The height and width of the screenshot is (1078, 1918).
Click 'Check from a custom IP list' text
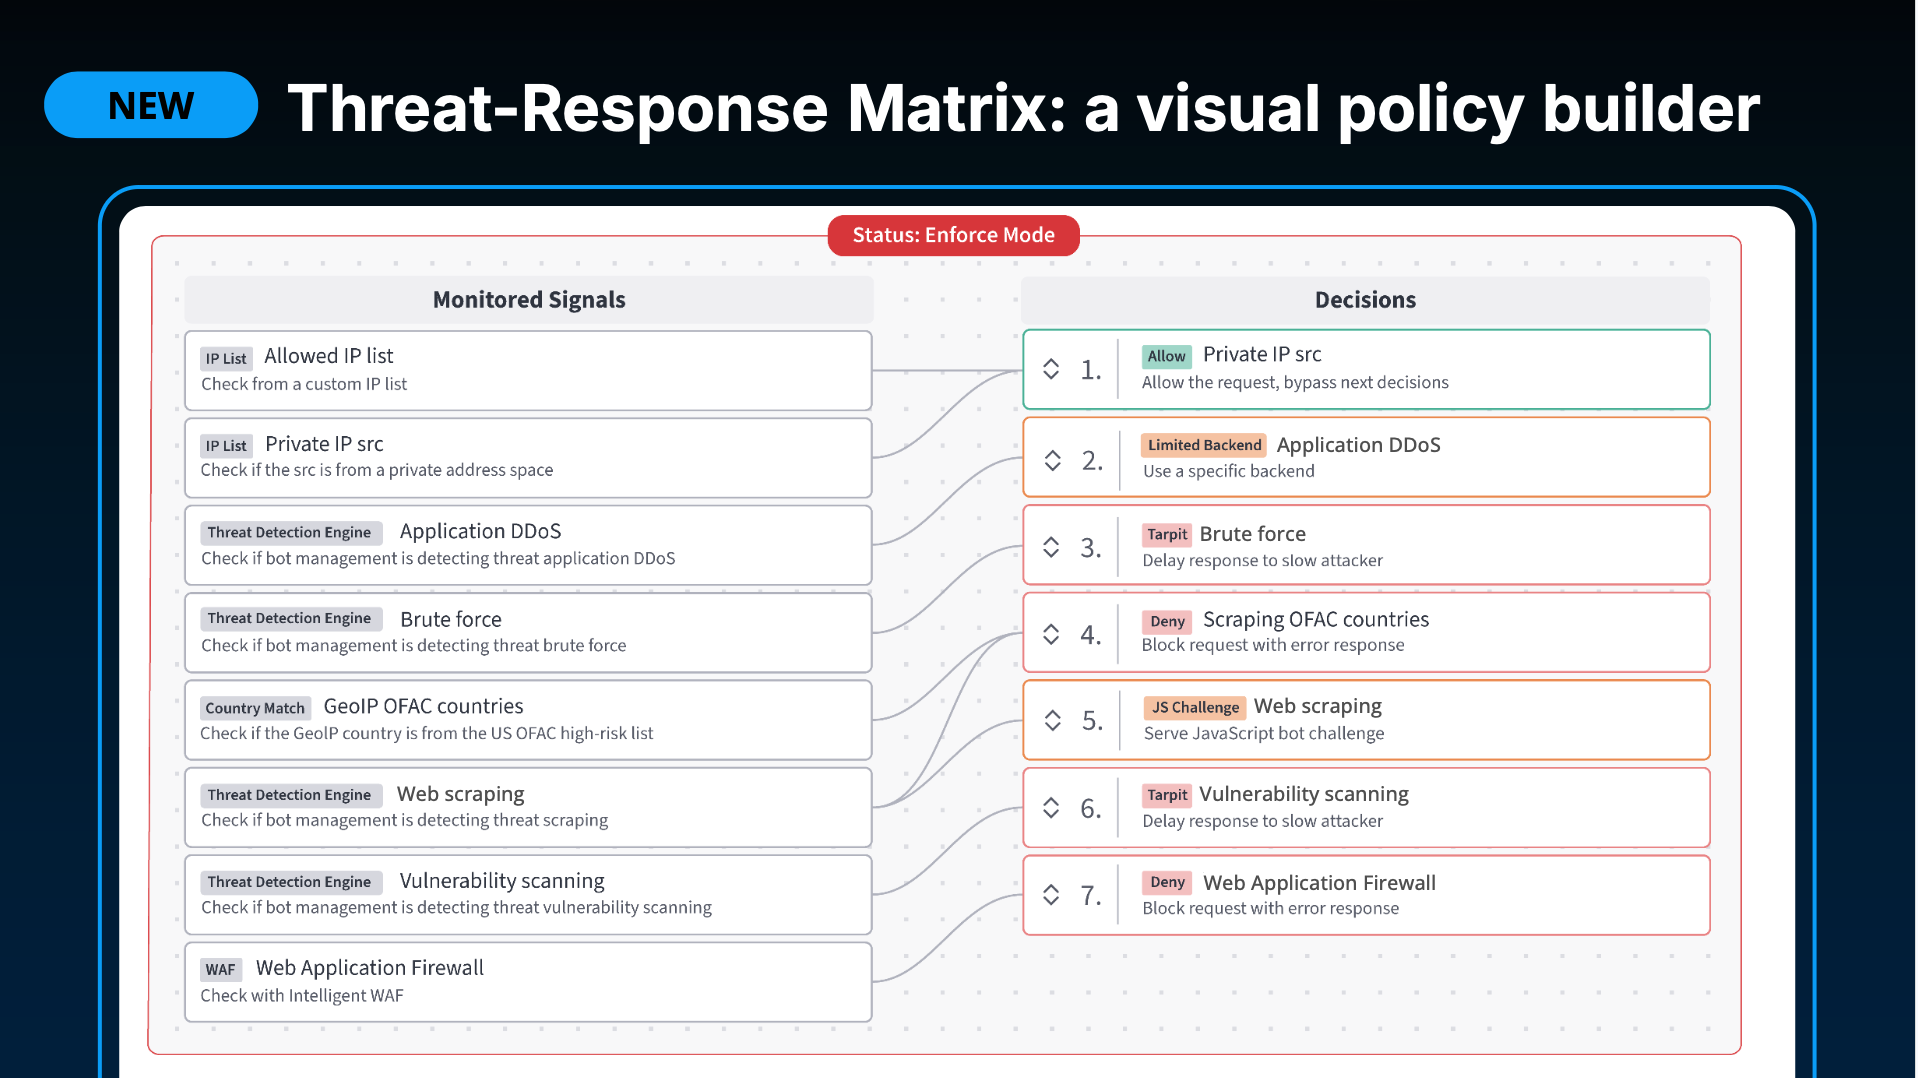[304, 384]
